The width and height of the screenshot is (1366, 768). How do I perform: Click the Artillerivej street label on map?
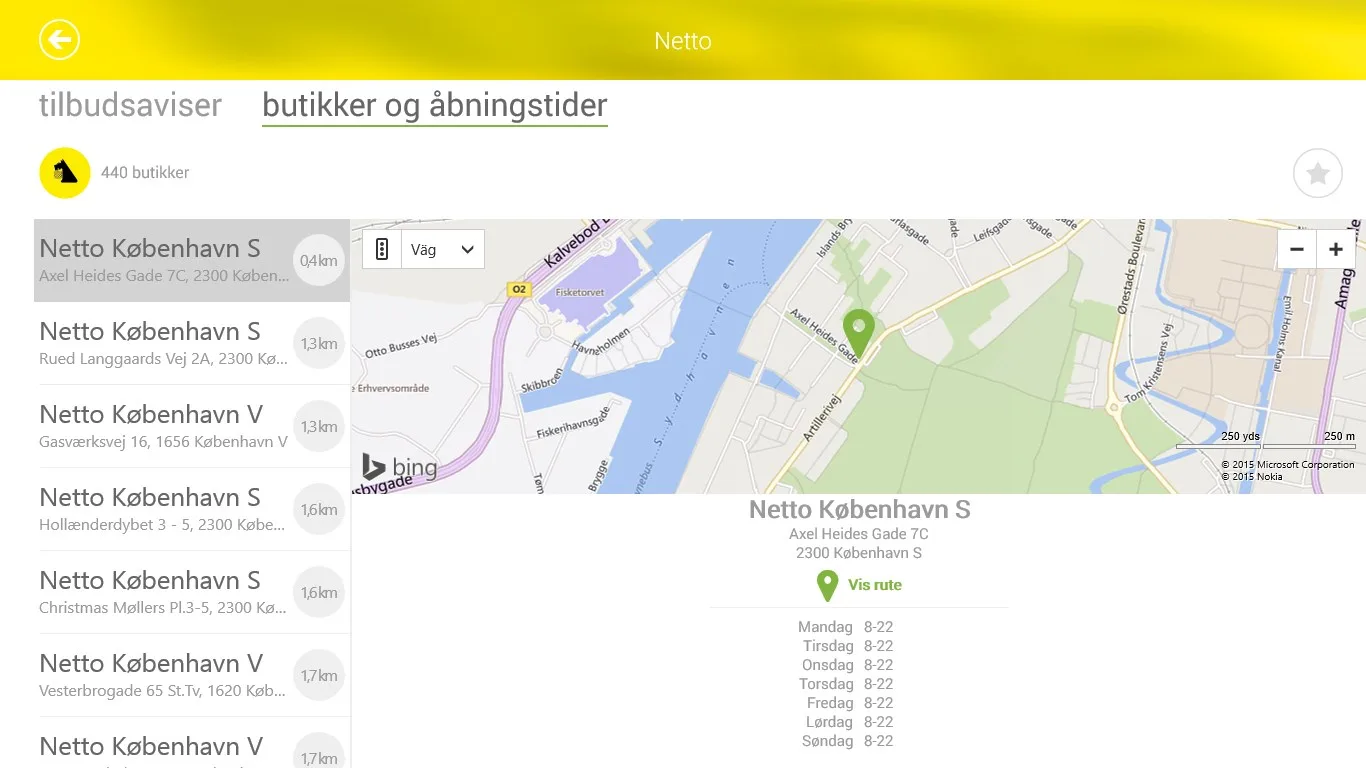click(822, 418)
